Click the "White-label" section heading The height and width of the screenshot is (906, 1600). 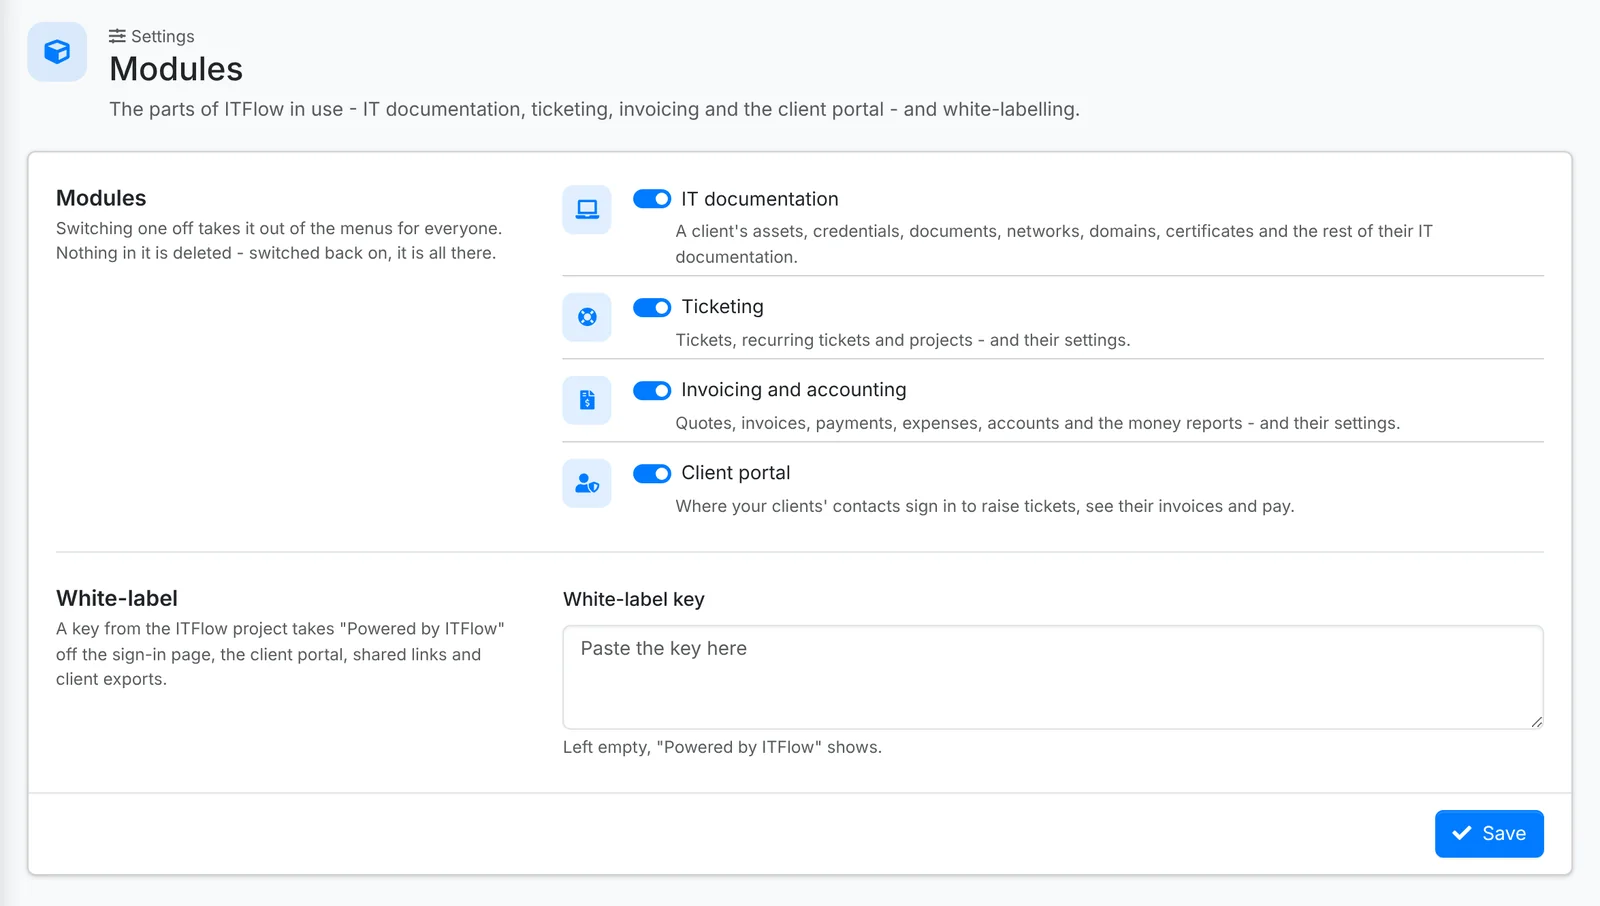click(x=117, y=598)
